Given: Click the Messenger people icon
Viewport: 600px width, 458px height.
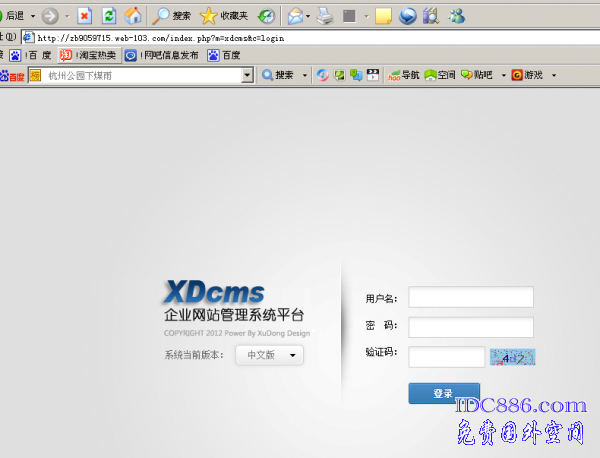Looking at the screenshot, I should [x=456, y=16].
